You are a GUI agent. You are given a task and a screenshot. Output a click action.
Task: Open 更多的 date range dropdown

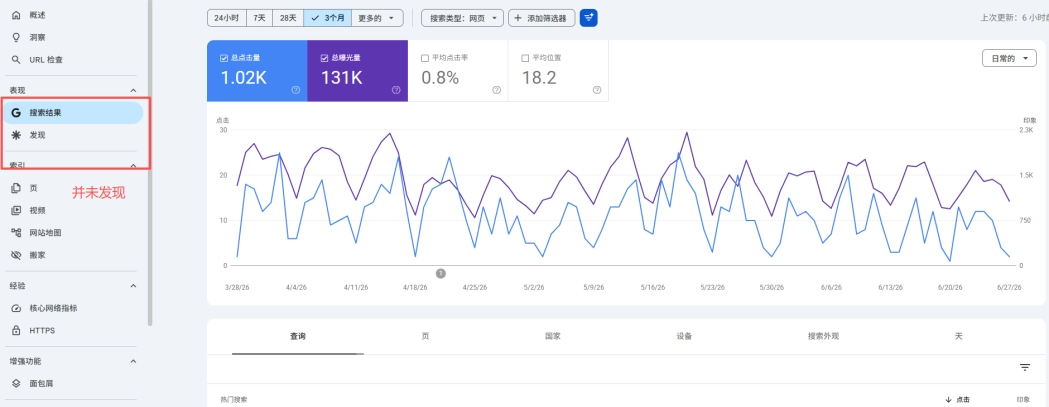click(x=377, y=18)
